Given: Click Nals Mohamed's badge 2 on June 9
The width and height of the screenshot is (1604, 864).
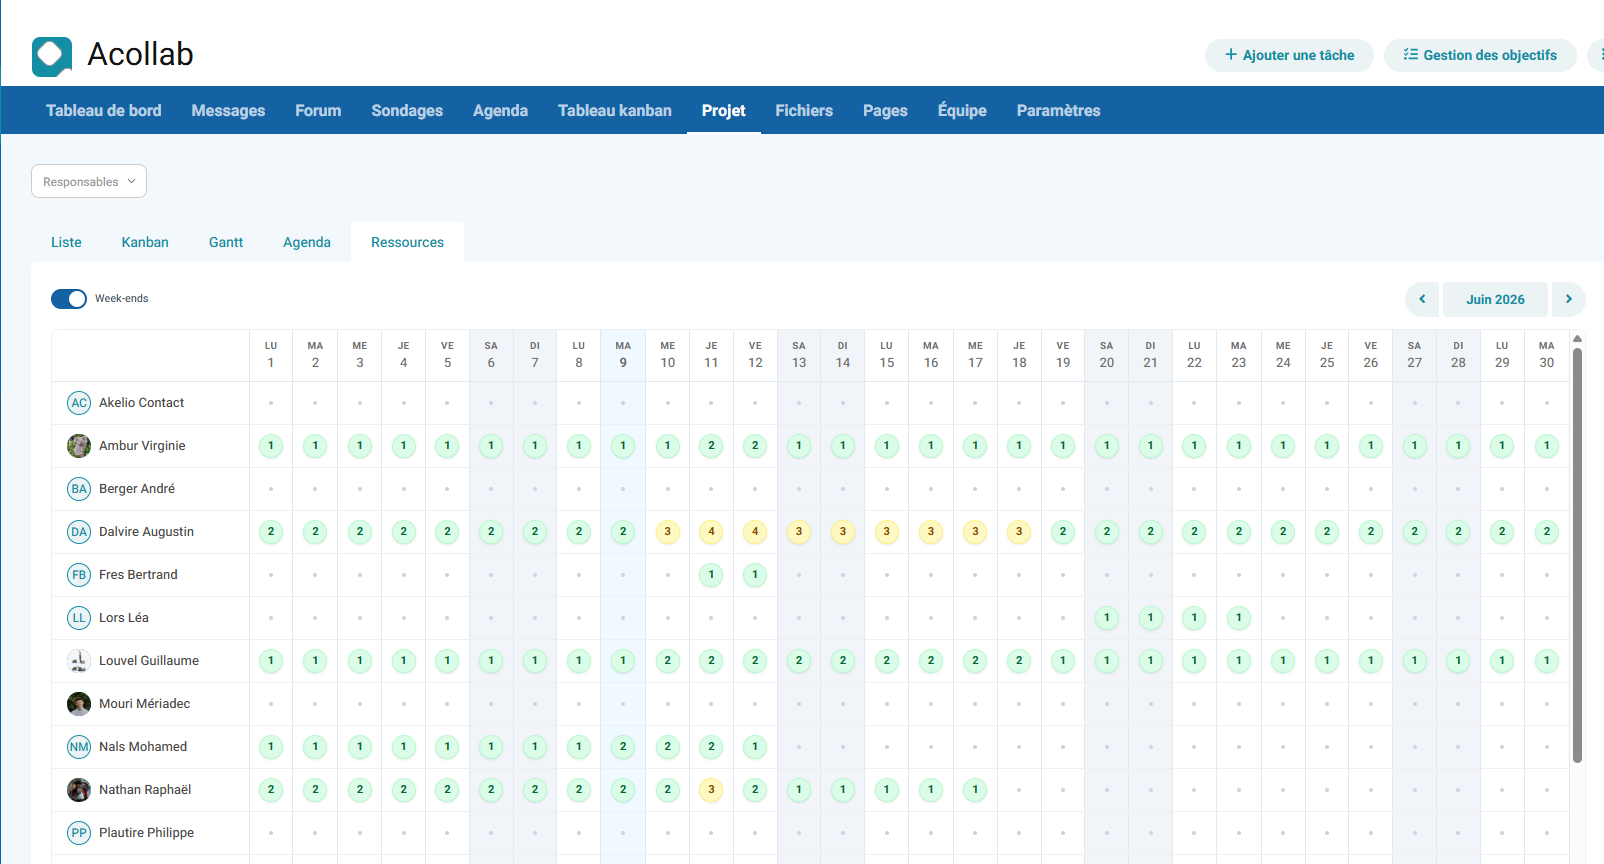Looking at the screenshot, I should pos(623,747).
